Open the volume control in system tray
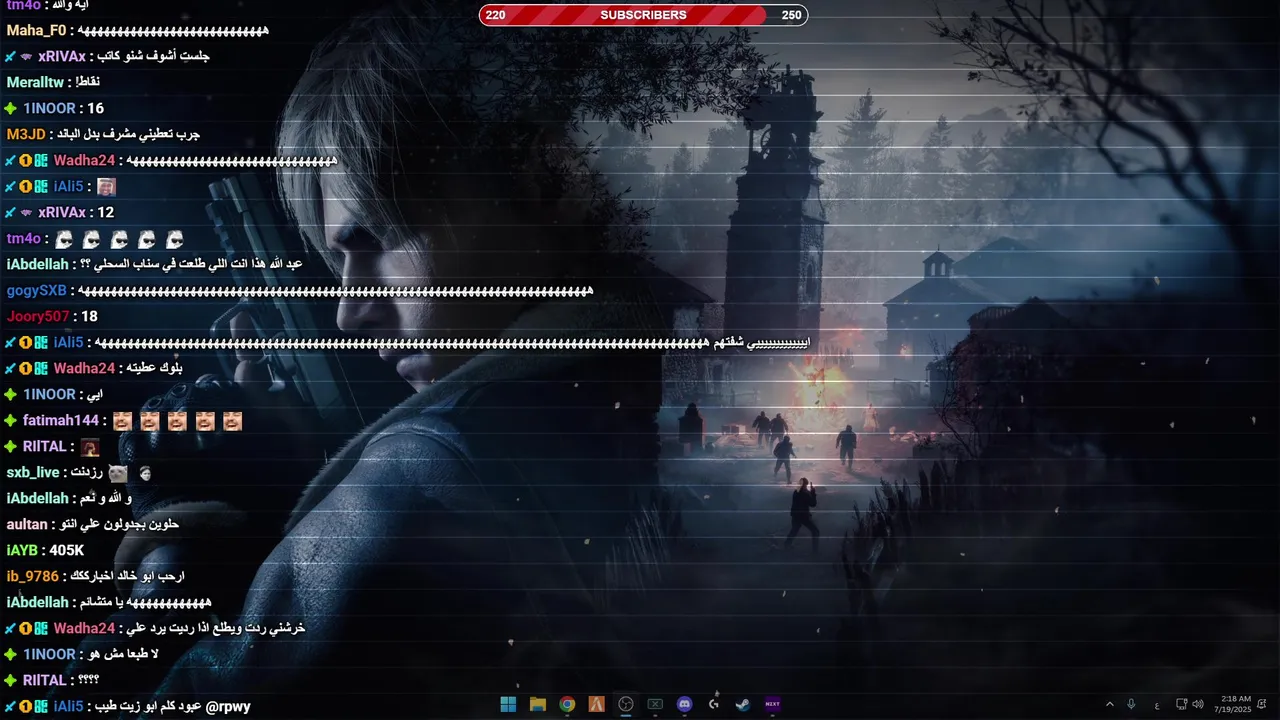Screen dimensions: 1280x720 click(x=1198, y=704)
